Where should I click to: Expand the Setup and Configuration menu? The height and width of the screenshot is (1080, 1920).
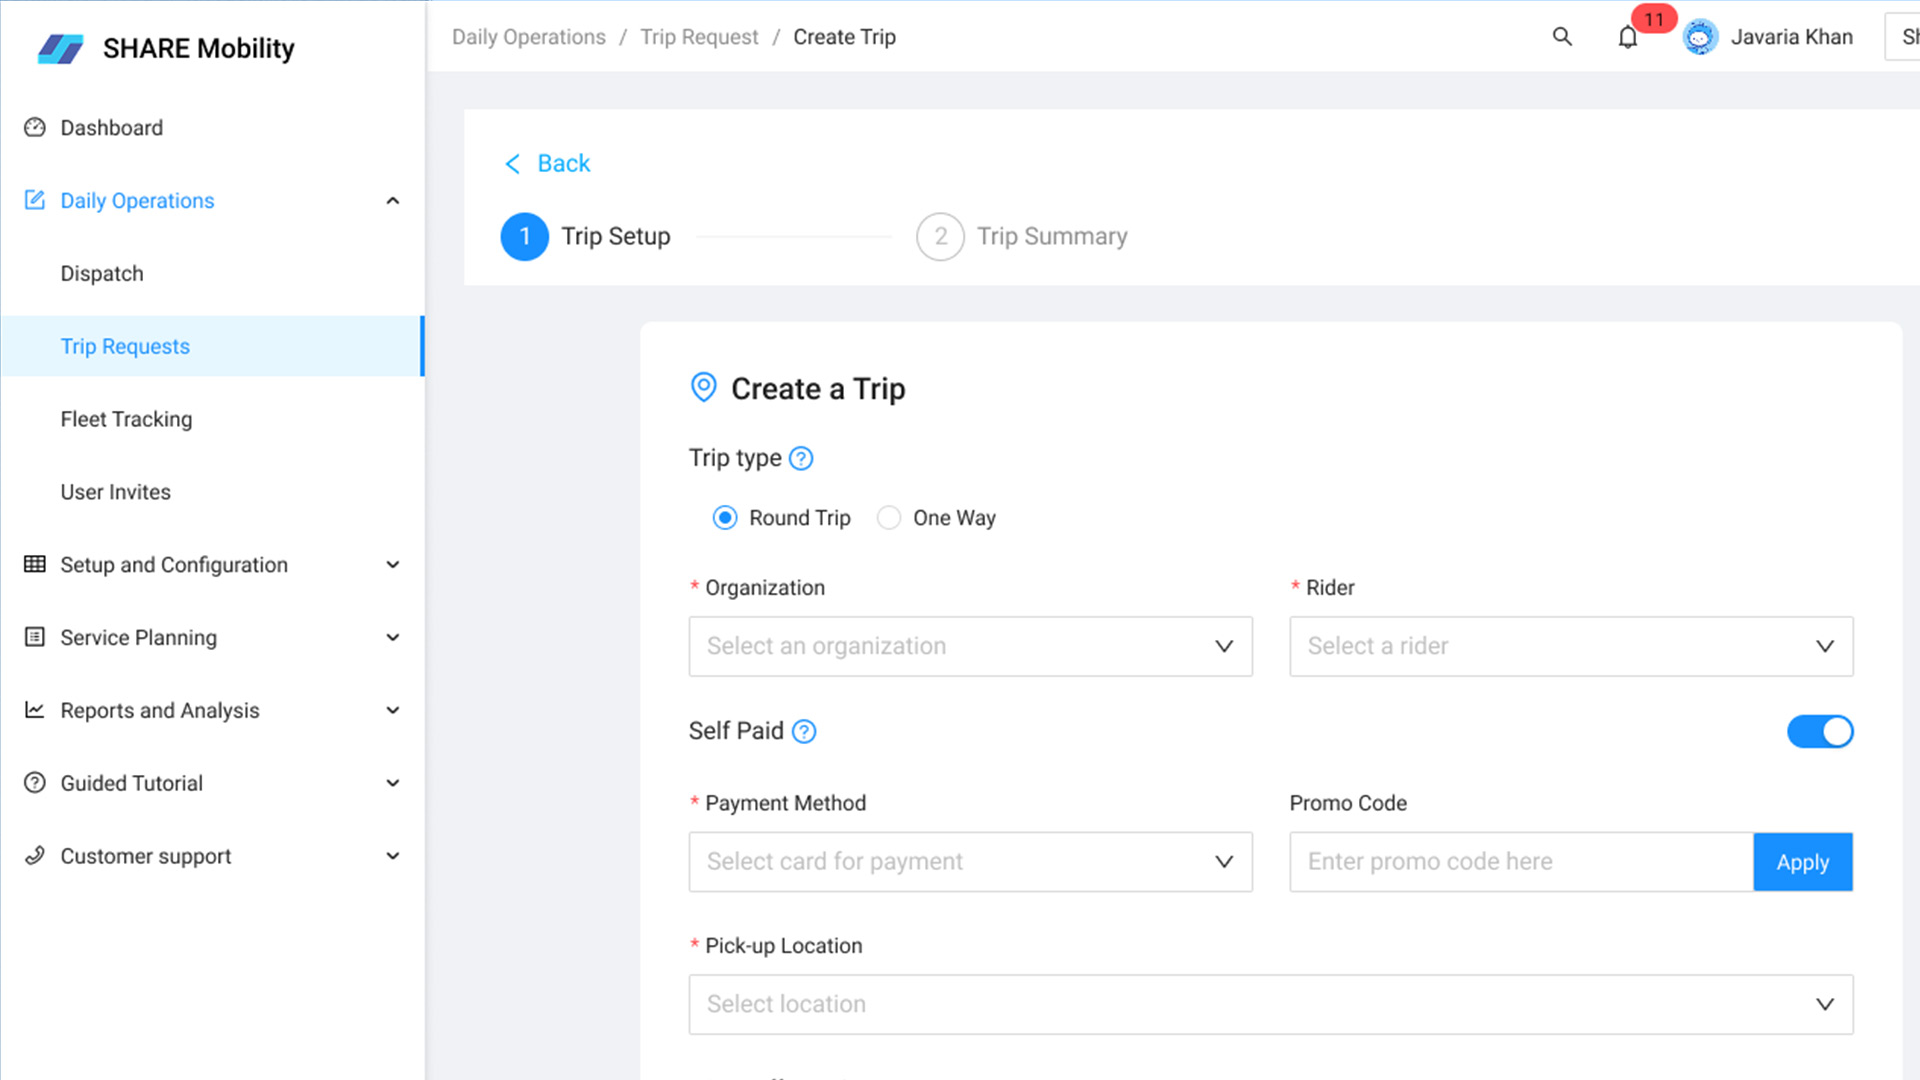tap(174, 565)
